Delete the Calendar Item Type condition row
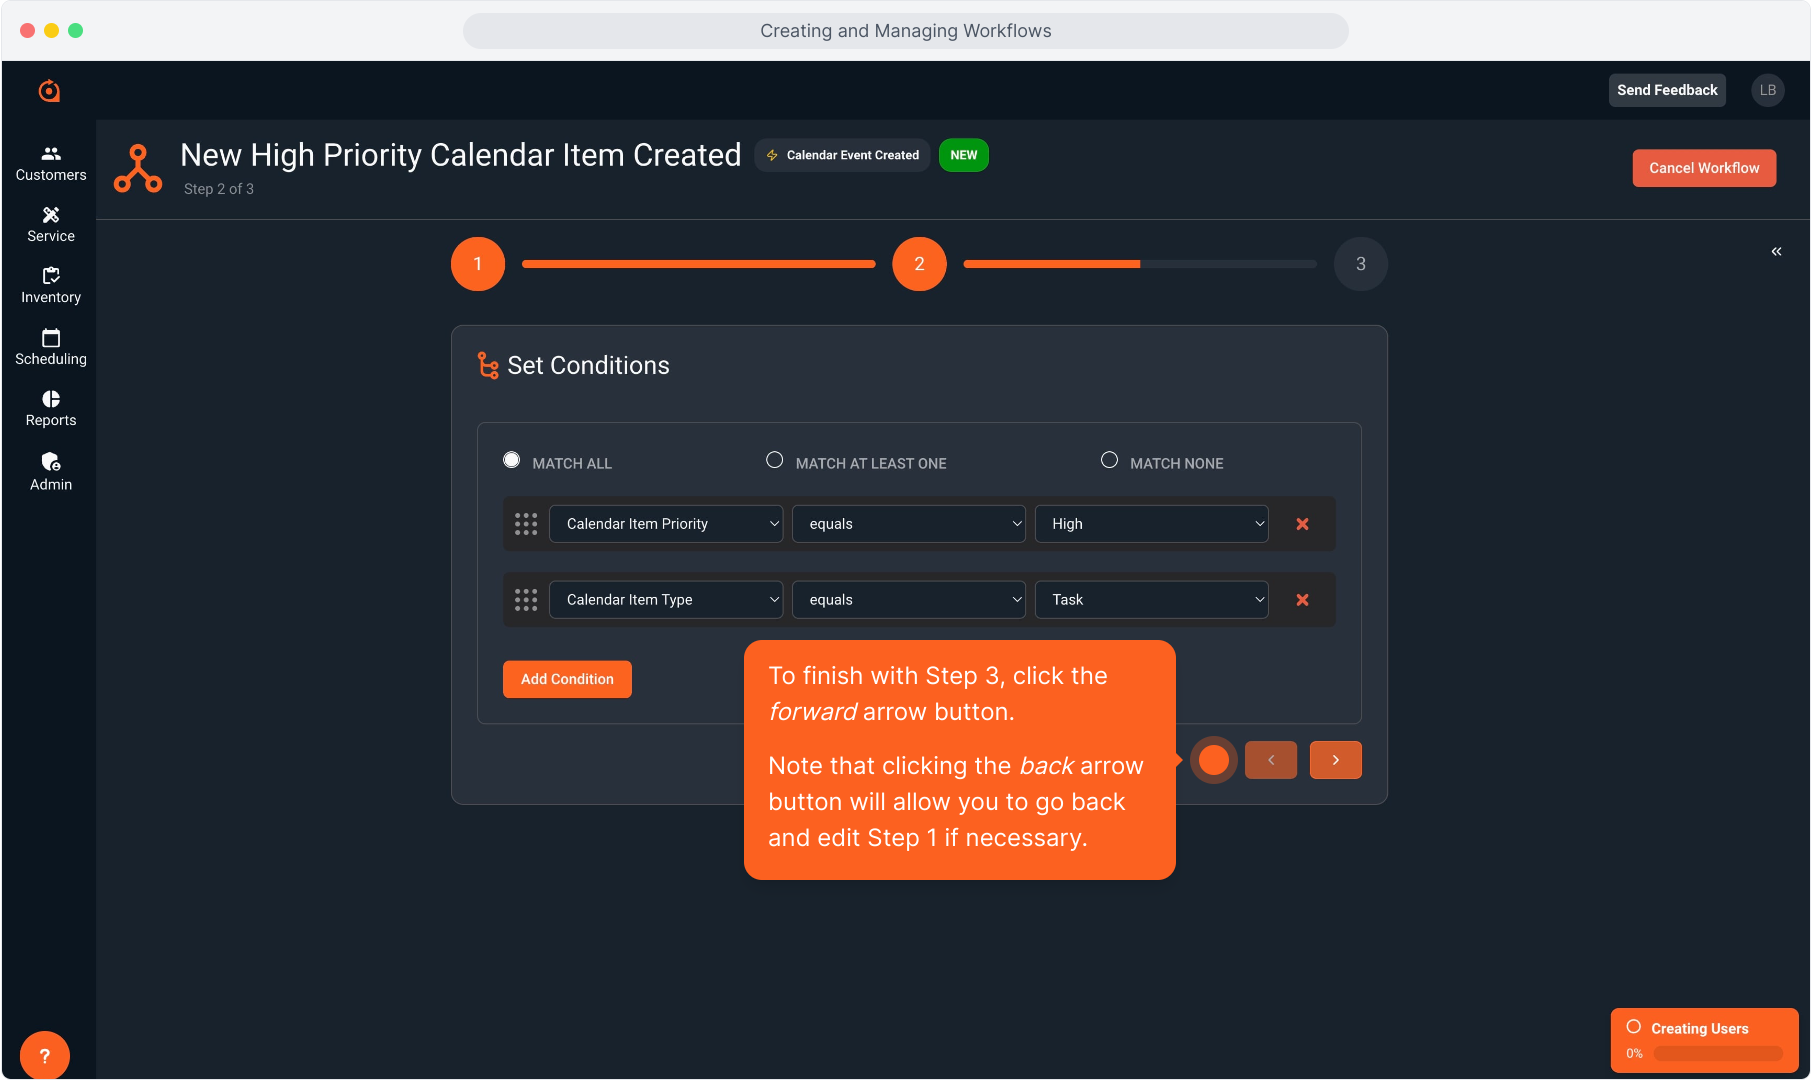This screenshot has height=1080, width=1812. pos(1302,600)
